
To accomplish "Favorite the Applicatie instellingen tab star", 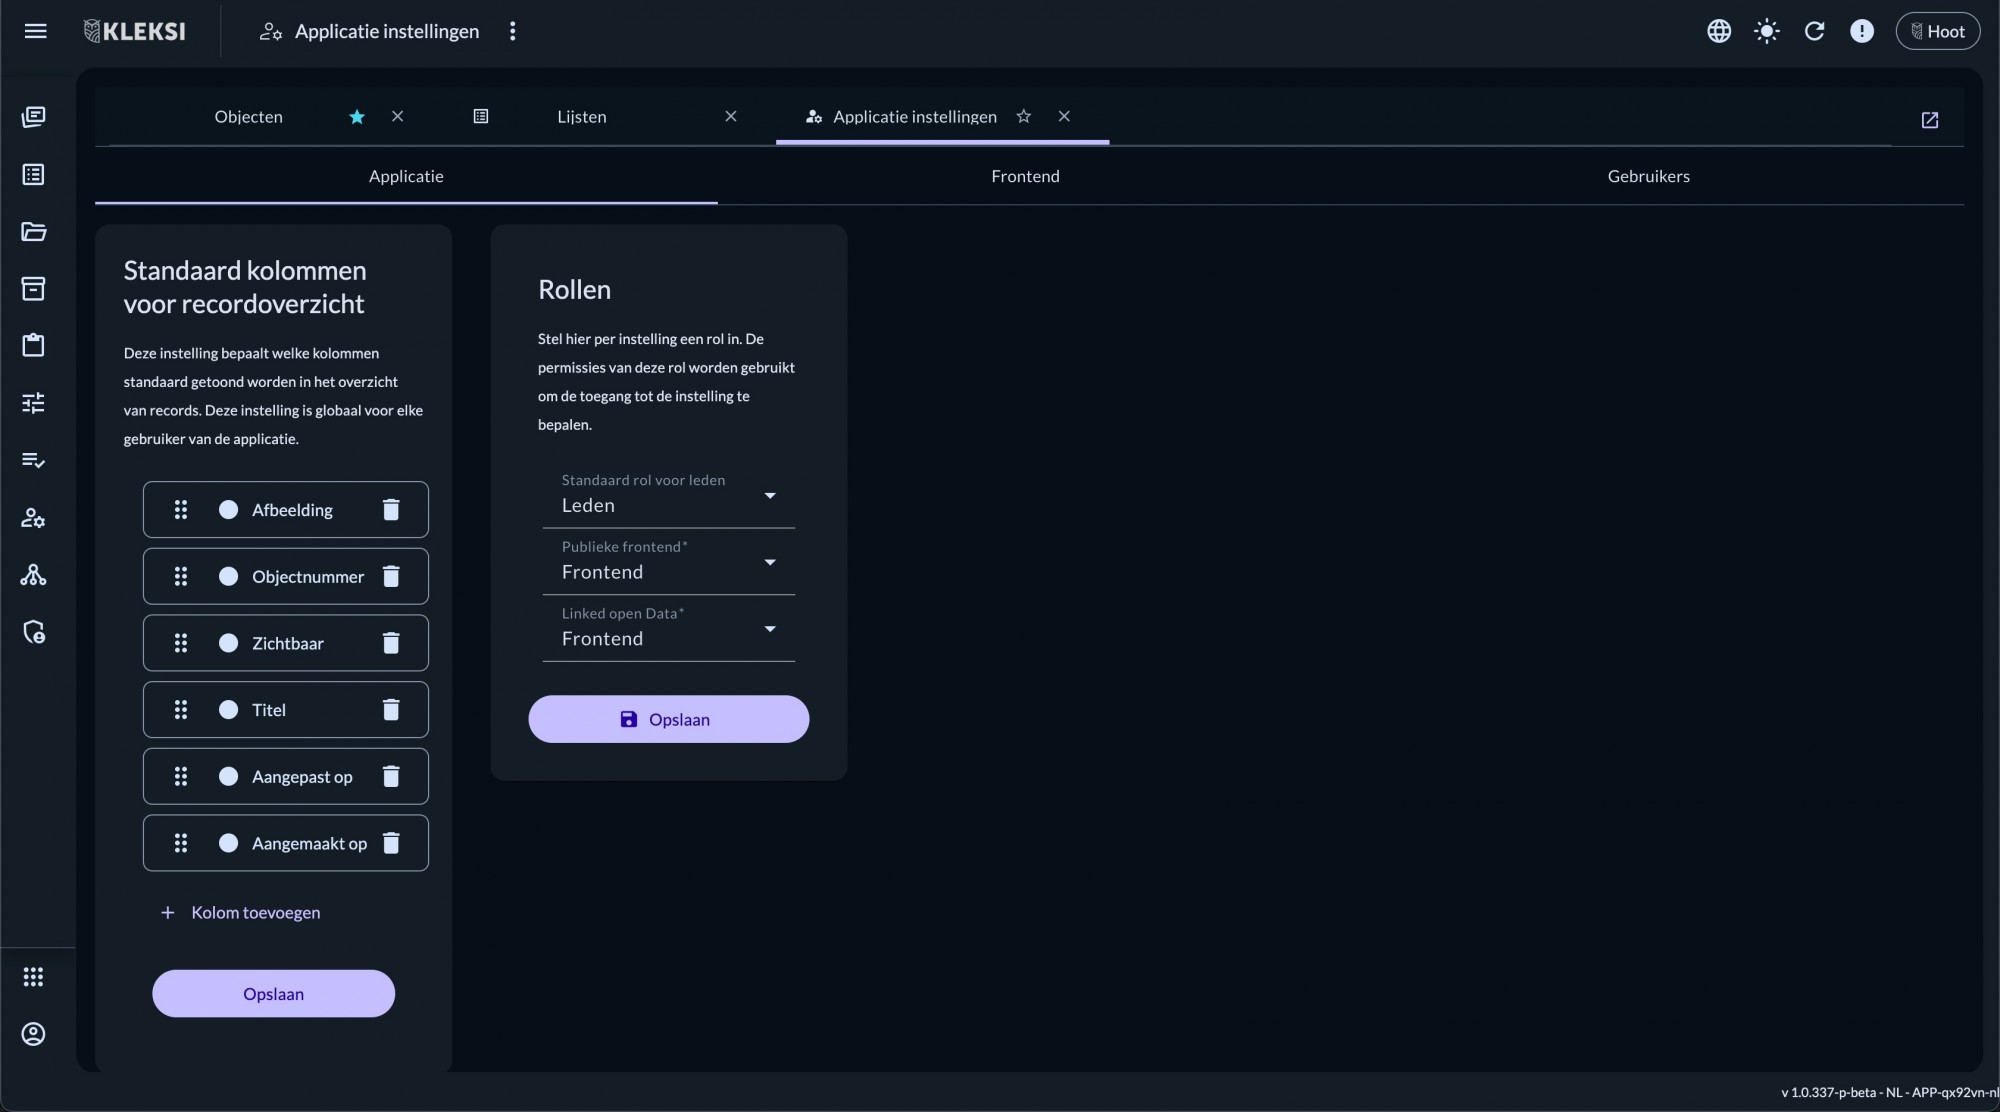I will [1024, 116].
